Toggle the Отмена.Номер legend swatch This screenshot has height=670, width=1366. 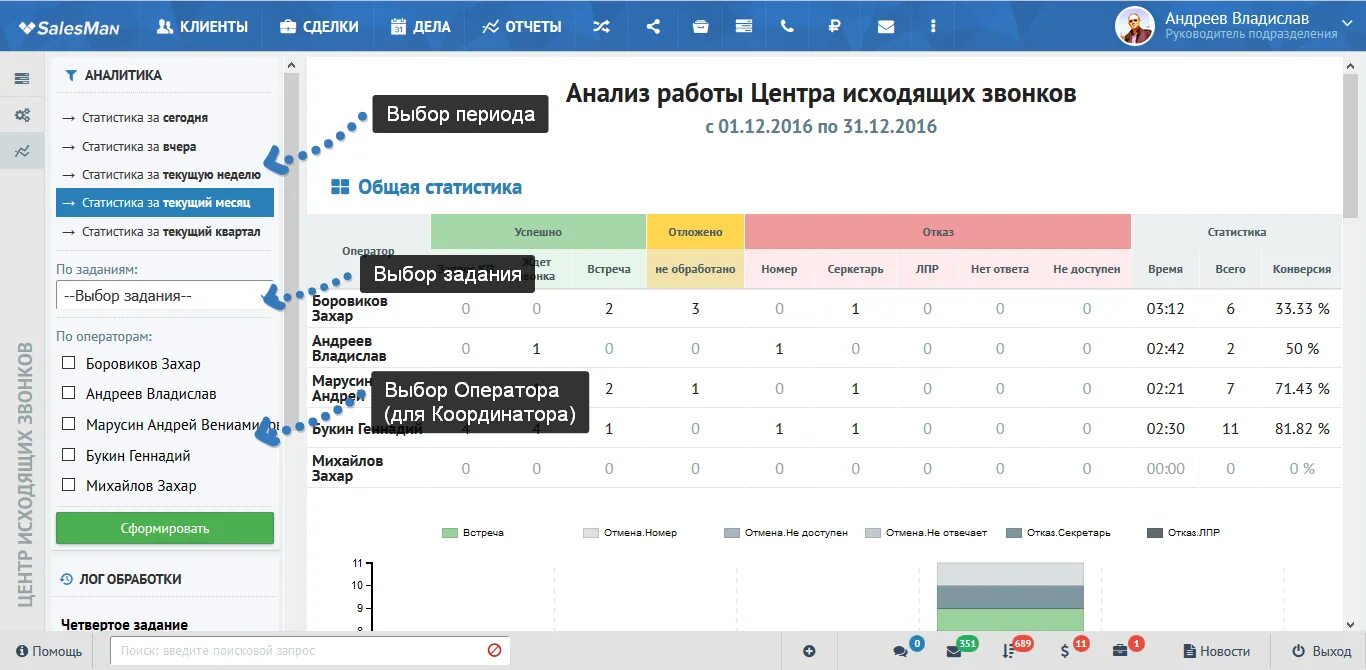pos(590,533)
